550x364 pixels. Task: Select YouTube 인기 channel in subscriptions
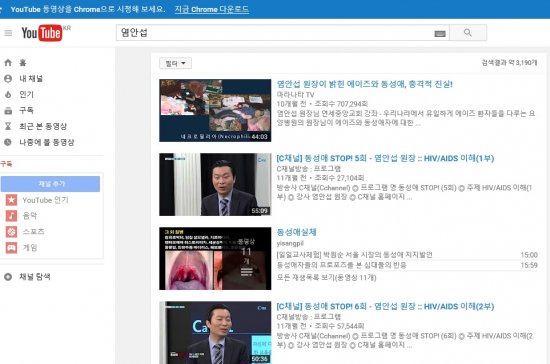point(45,200)
